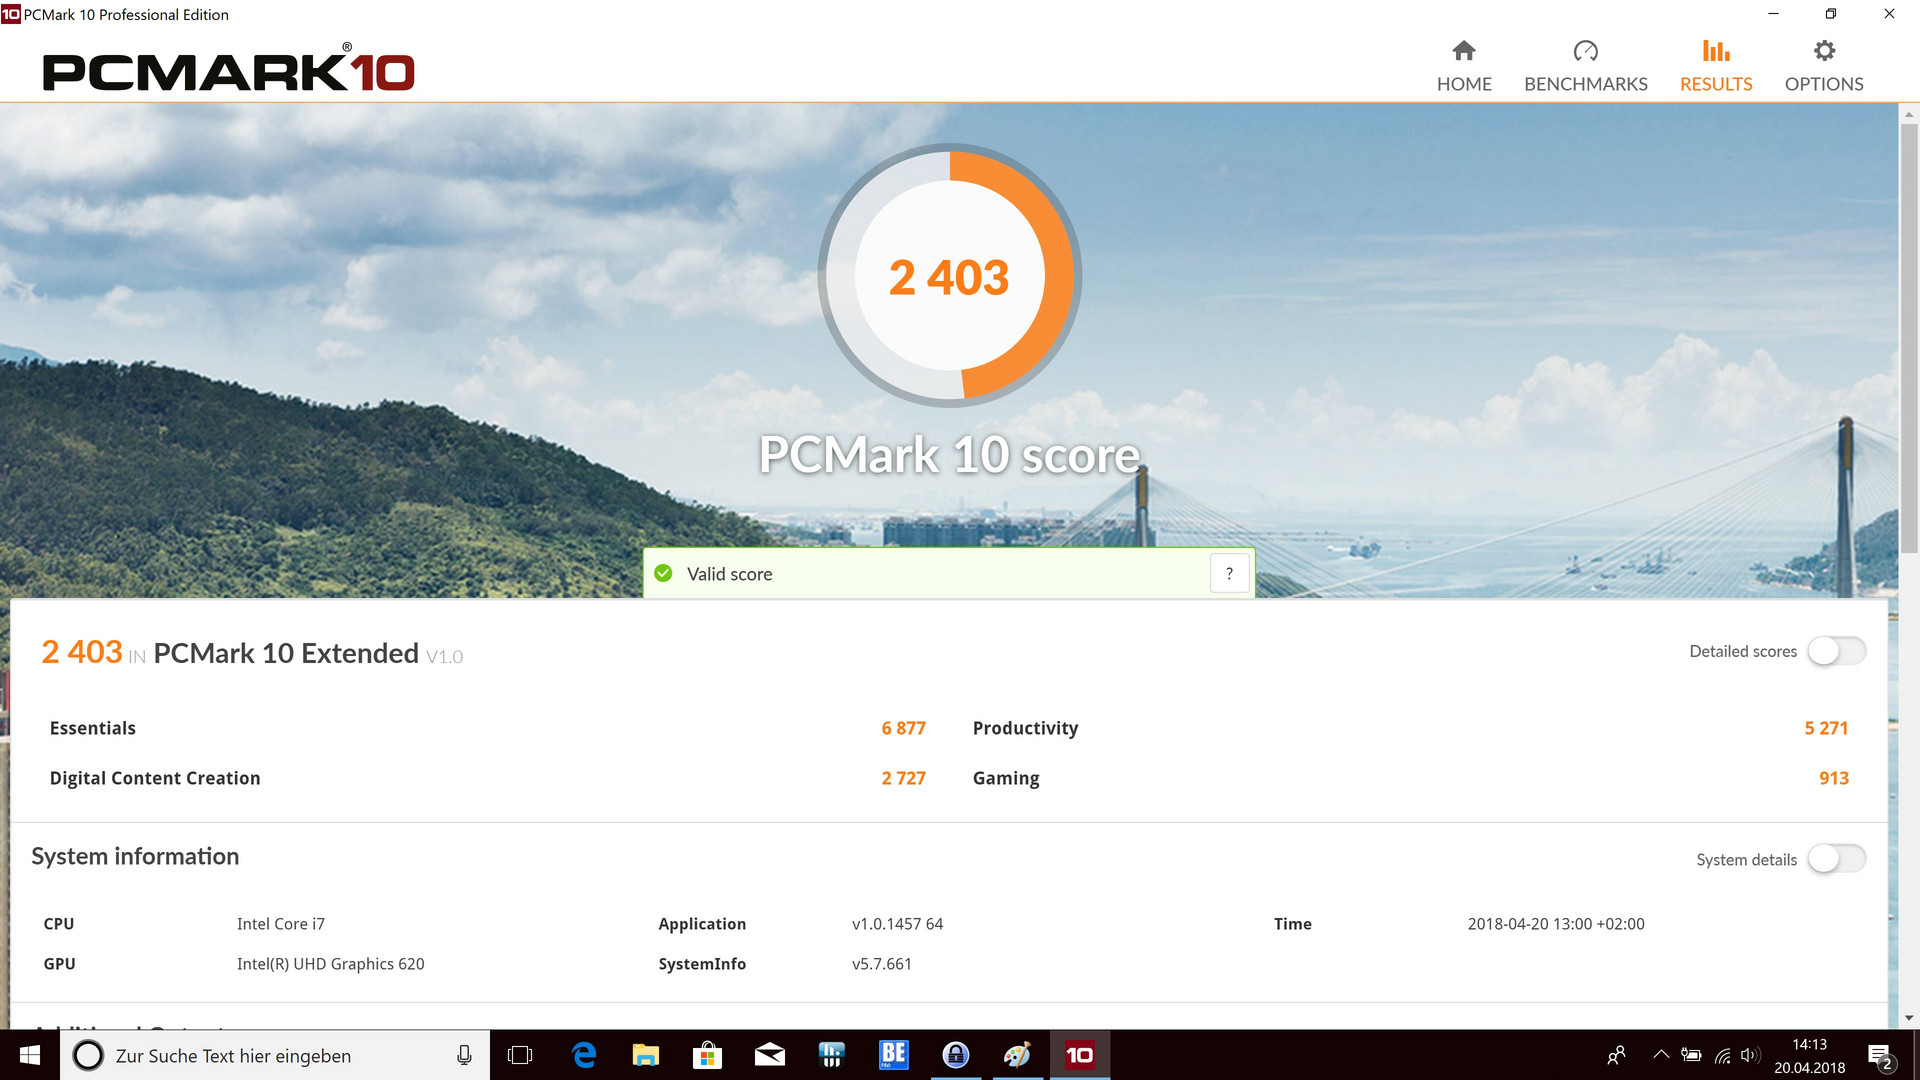Open the BENCHMARKS tab

[1586, 67]
